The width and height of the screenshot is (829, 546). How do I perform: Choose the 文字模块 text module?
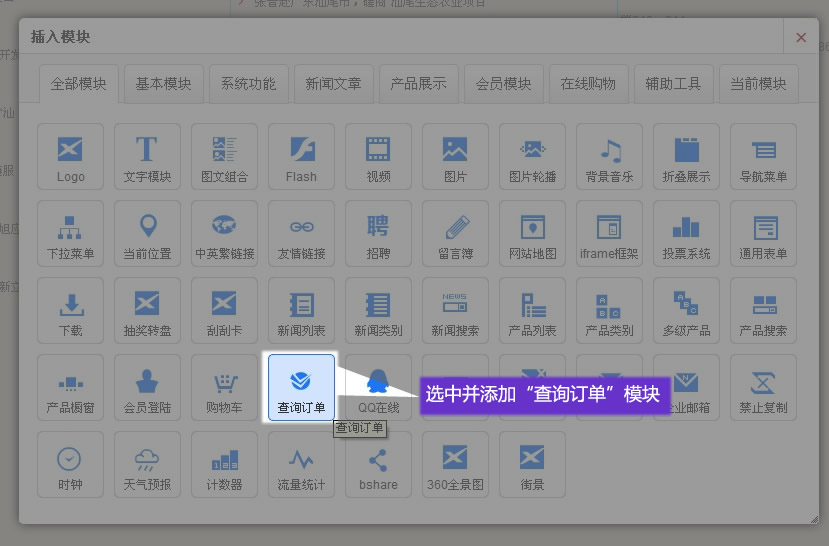click(147, 156)
